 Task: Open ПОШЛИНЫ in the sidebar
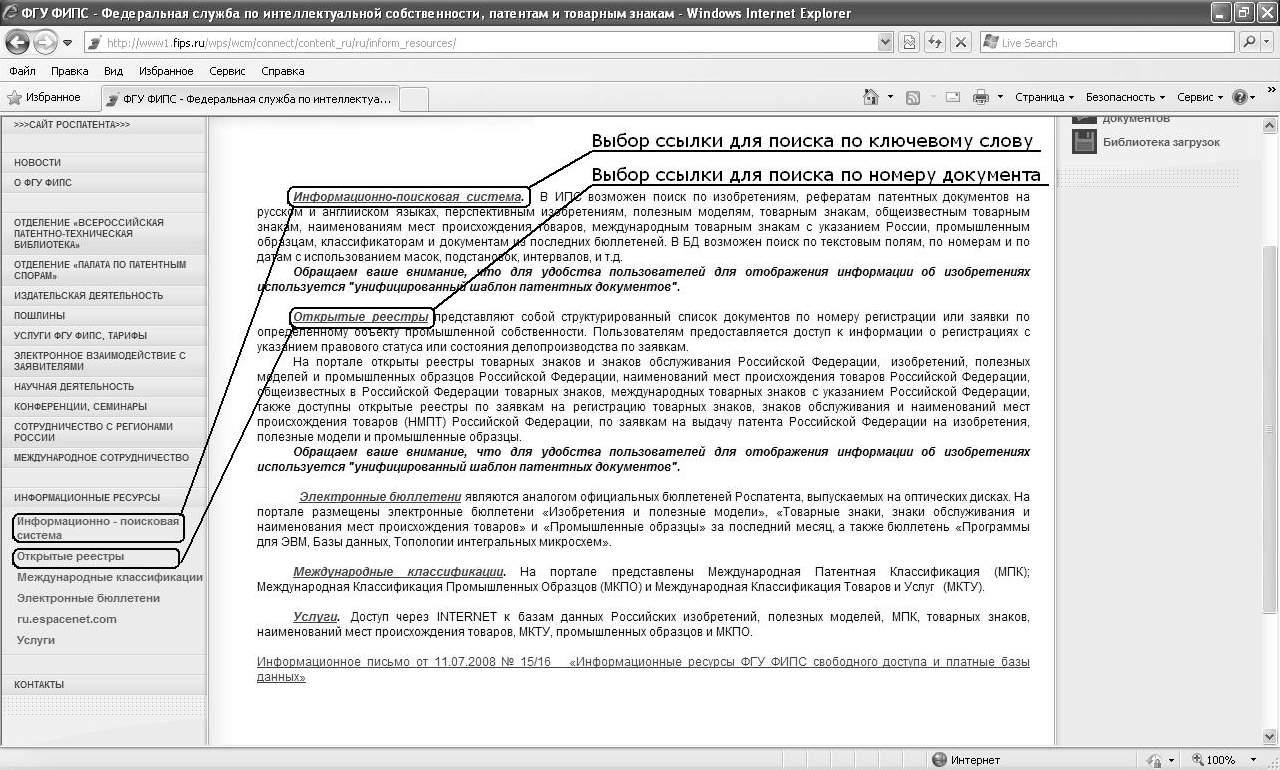point(40,315)
